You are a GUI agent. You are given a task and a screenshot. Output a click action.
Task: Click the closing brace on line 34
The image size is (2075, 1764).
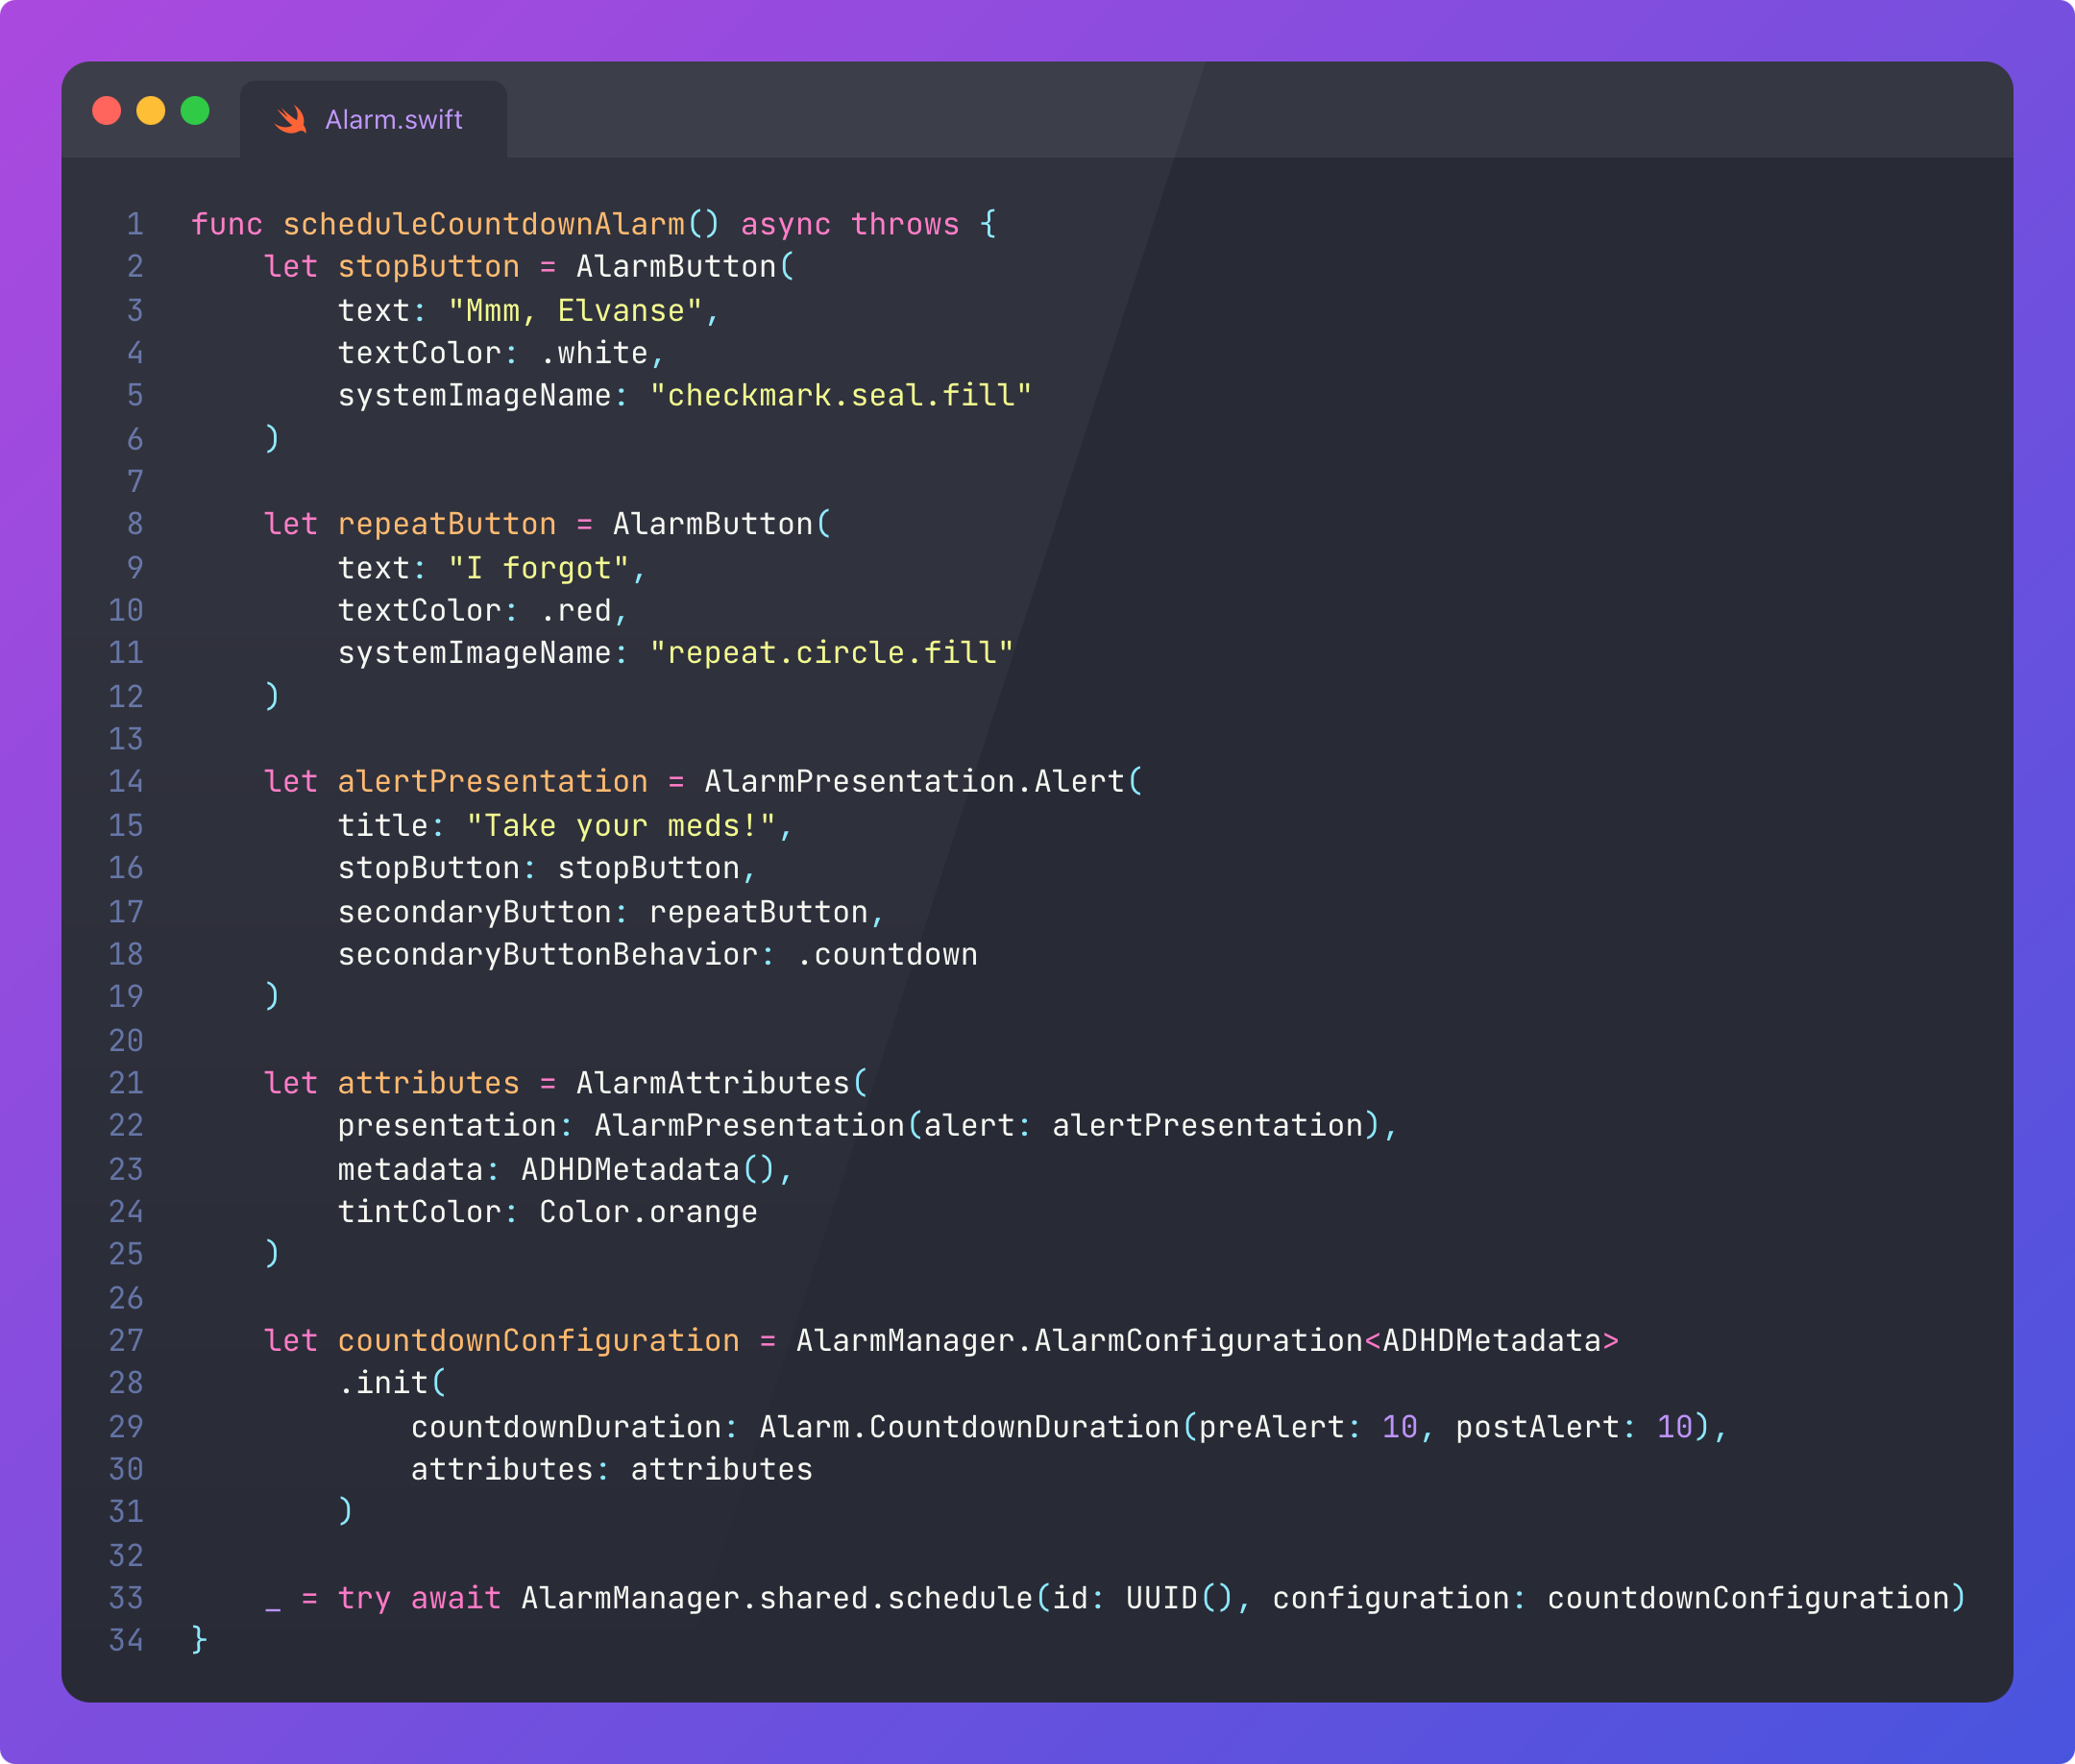click(199, 1640)
